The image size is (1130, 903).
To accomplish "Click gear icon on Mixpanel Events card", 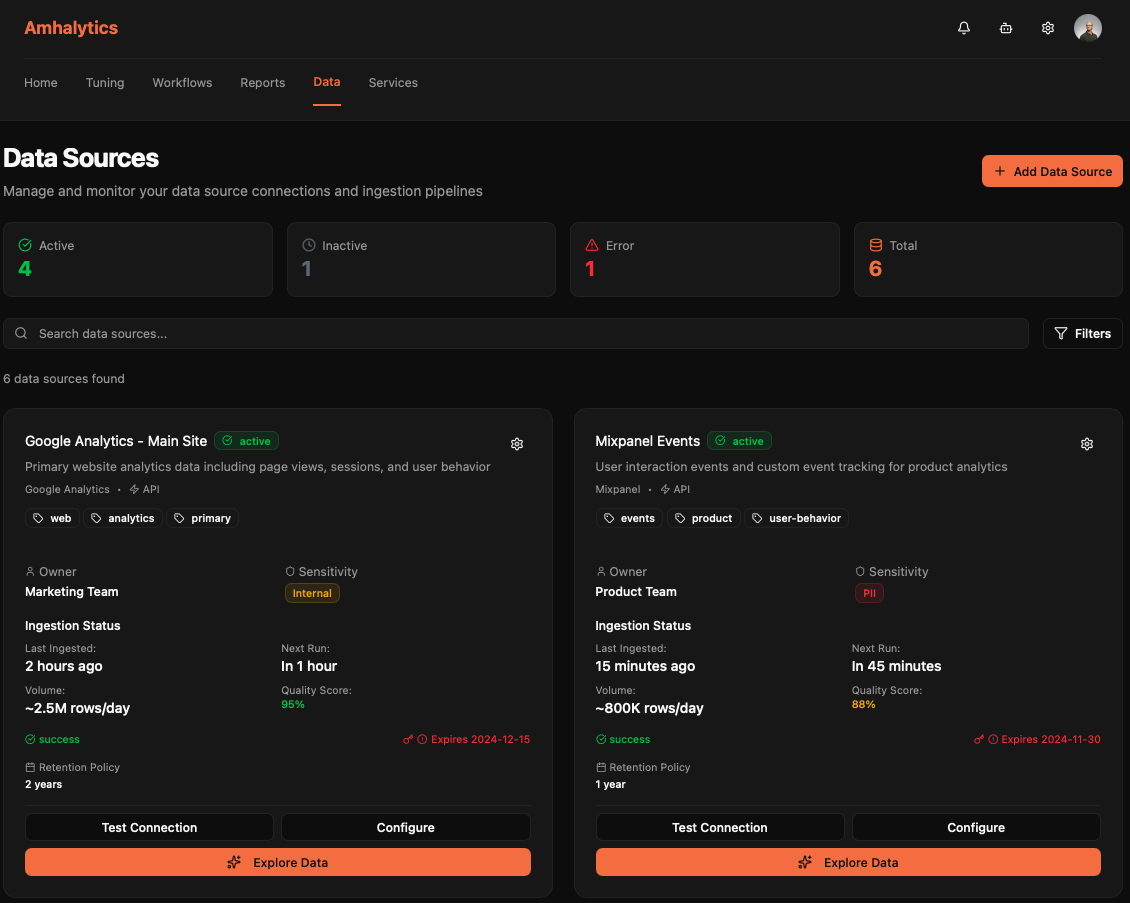I will (1087, 444).
